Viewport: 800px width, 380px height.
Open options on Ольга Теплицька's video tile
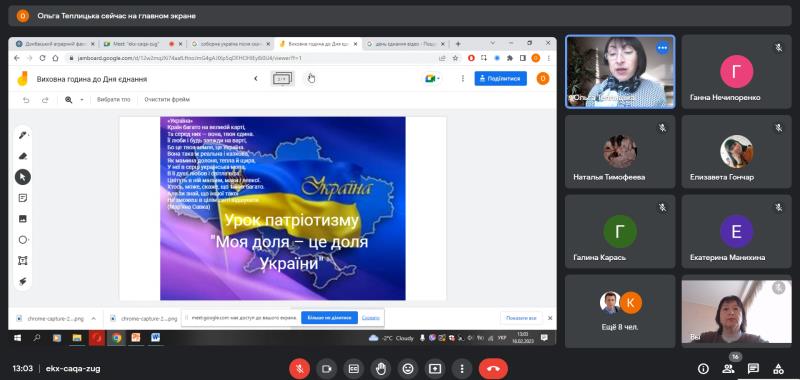[x=662, y=47]
